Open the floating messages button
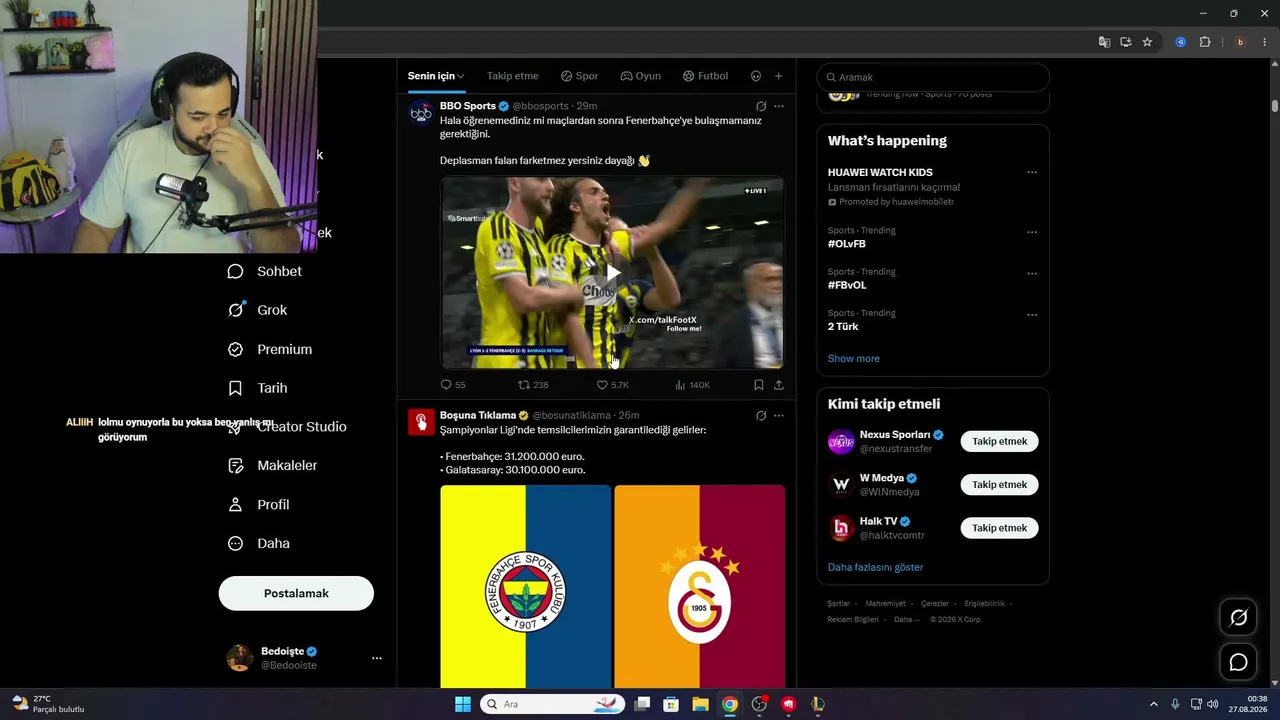 pyautogui.click(x=1238, y=662)
